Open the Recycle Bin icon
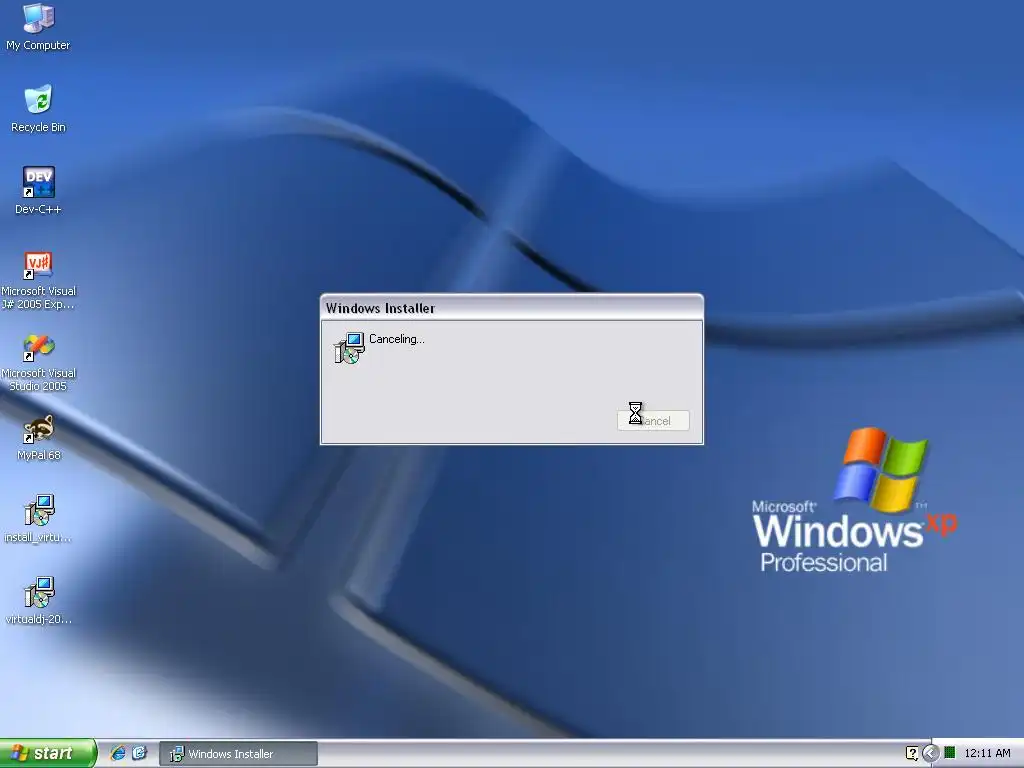The image size is (1024, 768). [x=38, y=108]
